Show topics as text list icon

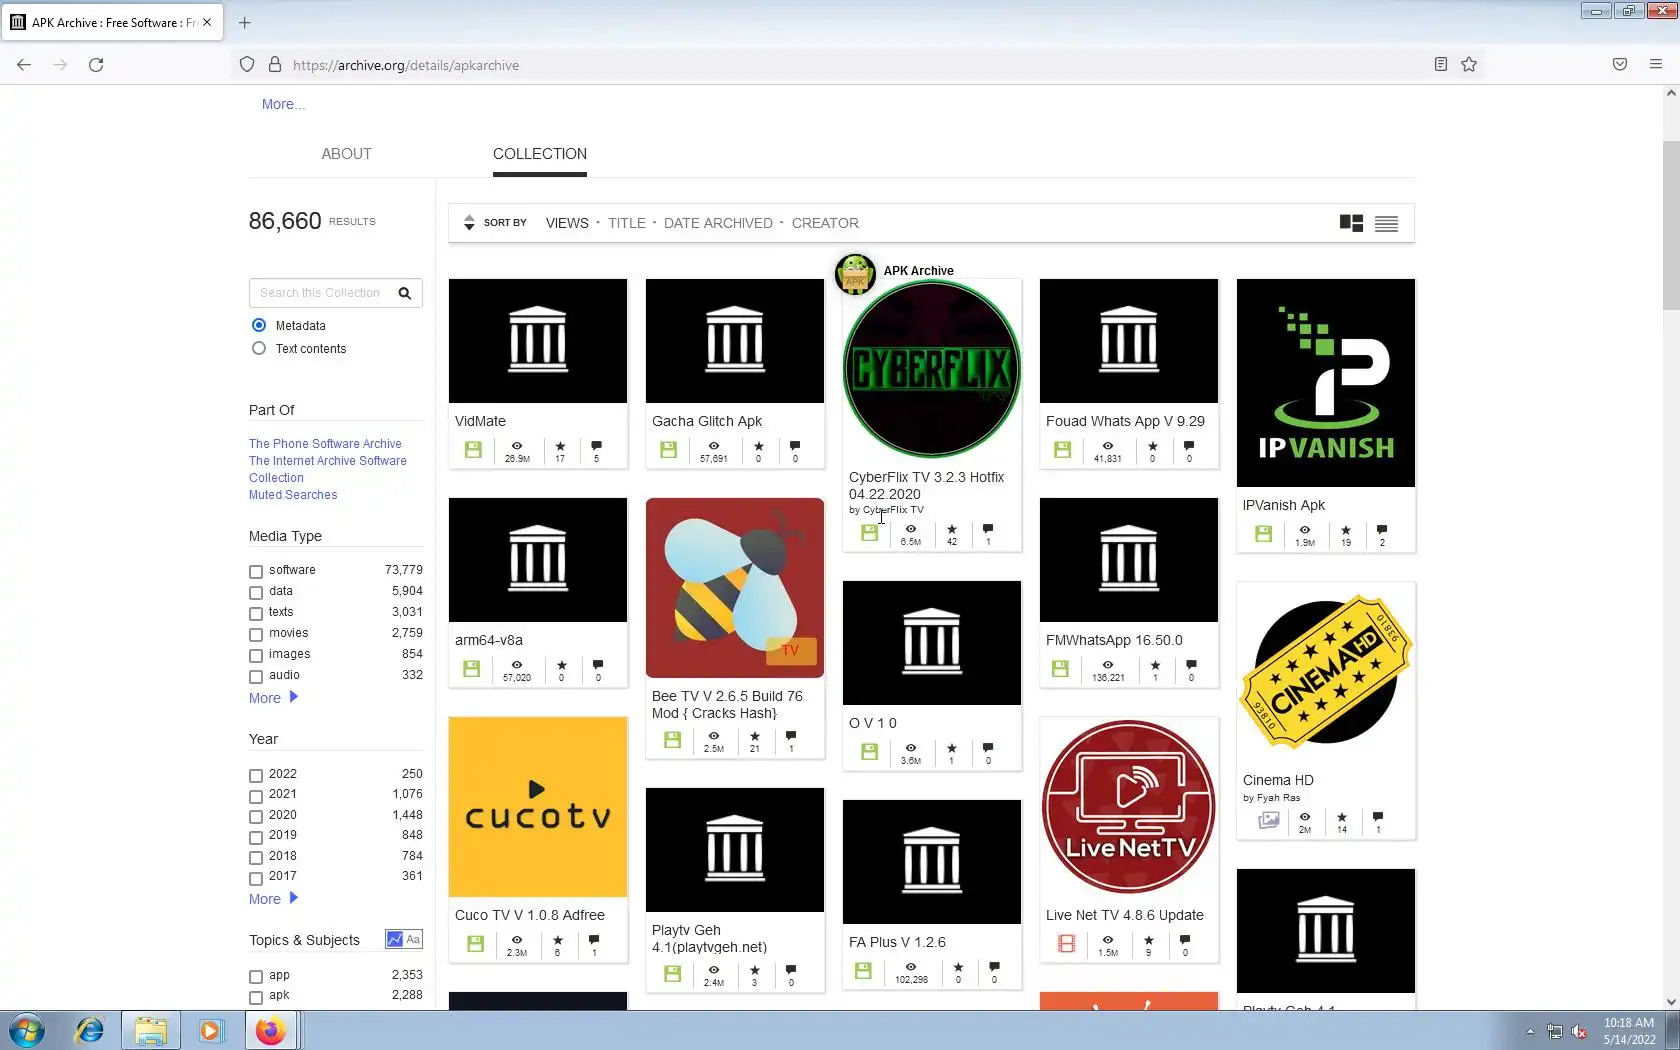pyautogui.click(x=413, y=939)
